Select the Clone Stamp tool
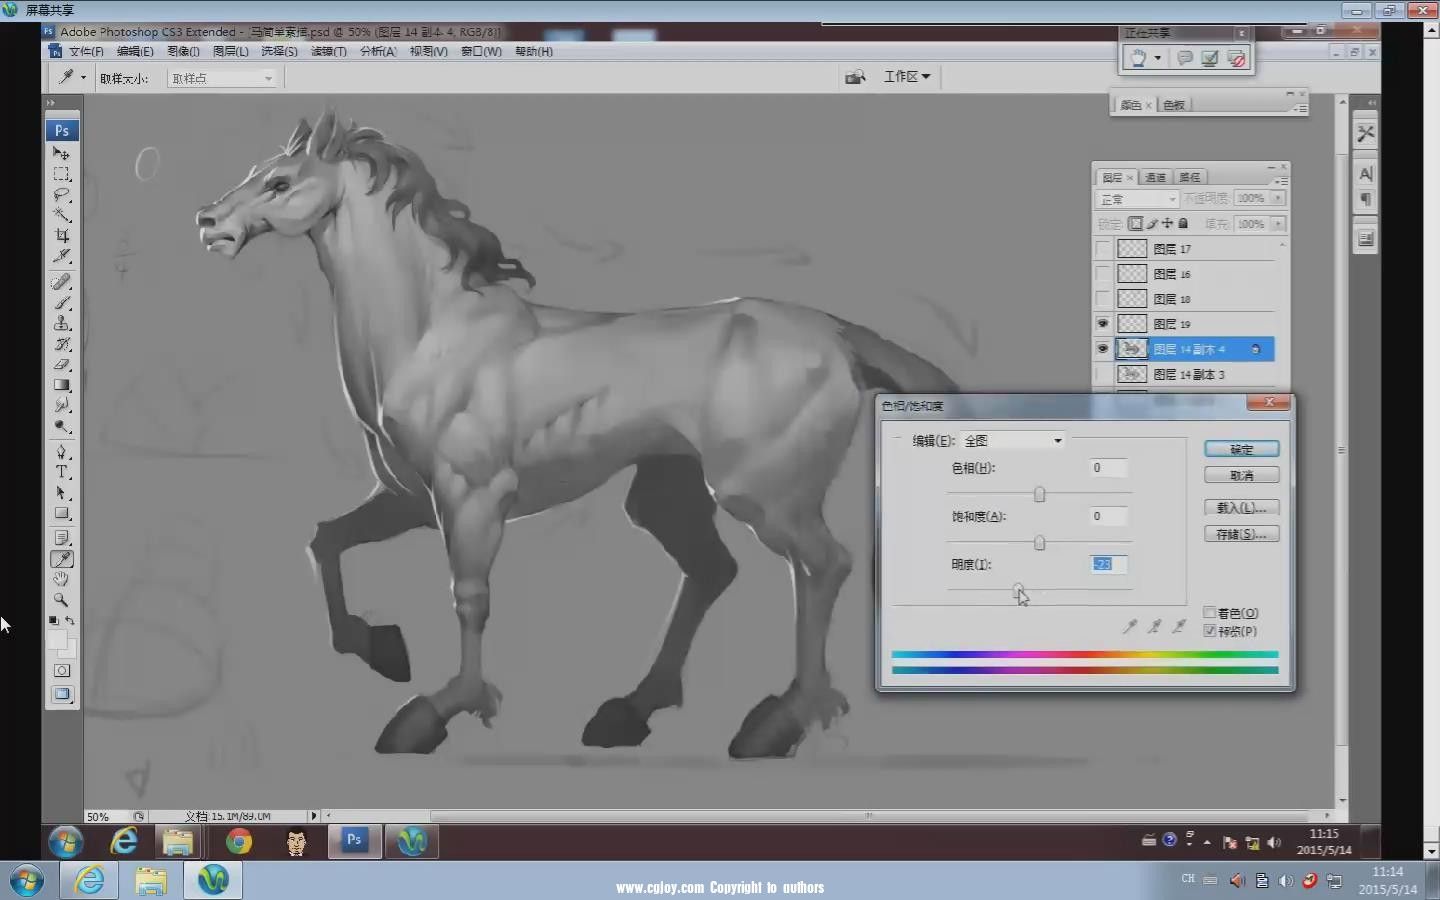This screenshot has width=1440, height=900. tap(61, 323)
